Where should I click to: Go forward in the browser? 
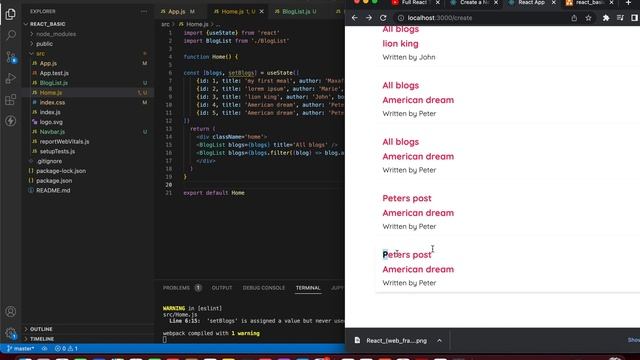[369, 18]
